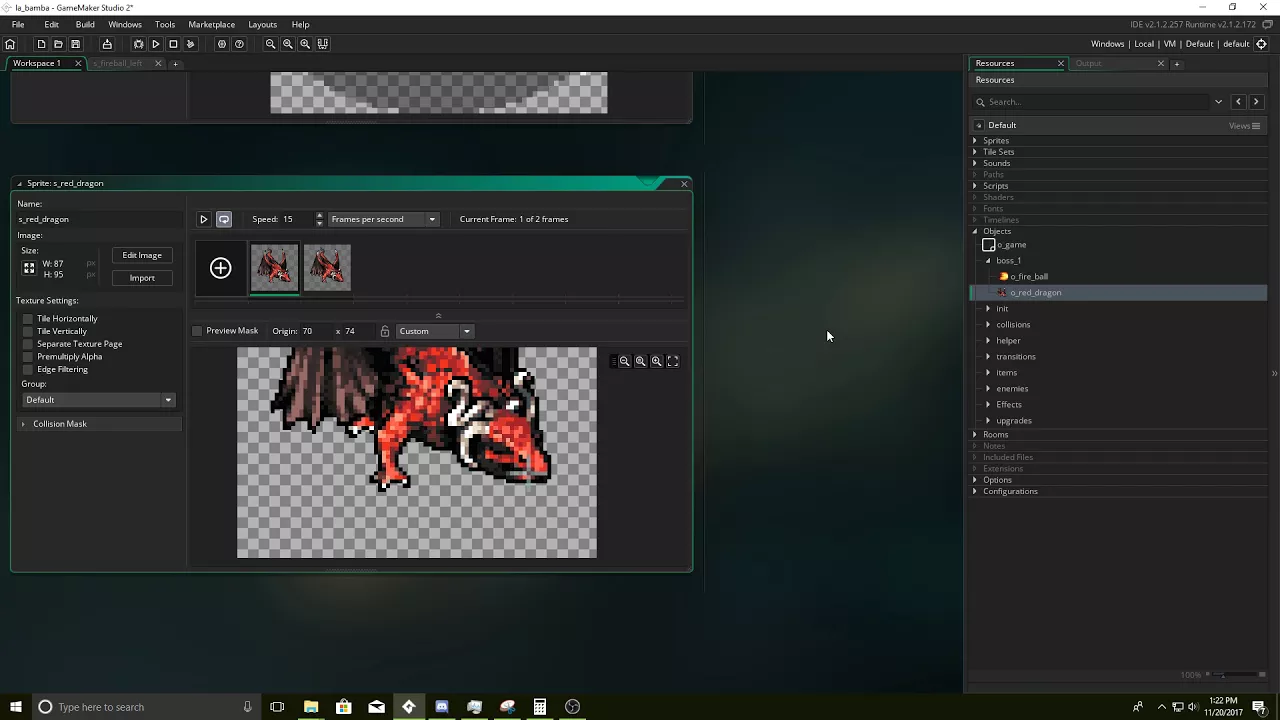Select second dragon frame thumbnail
The image size is (1280, 720).
pyautogui.click(x=327, y=268)
